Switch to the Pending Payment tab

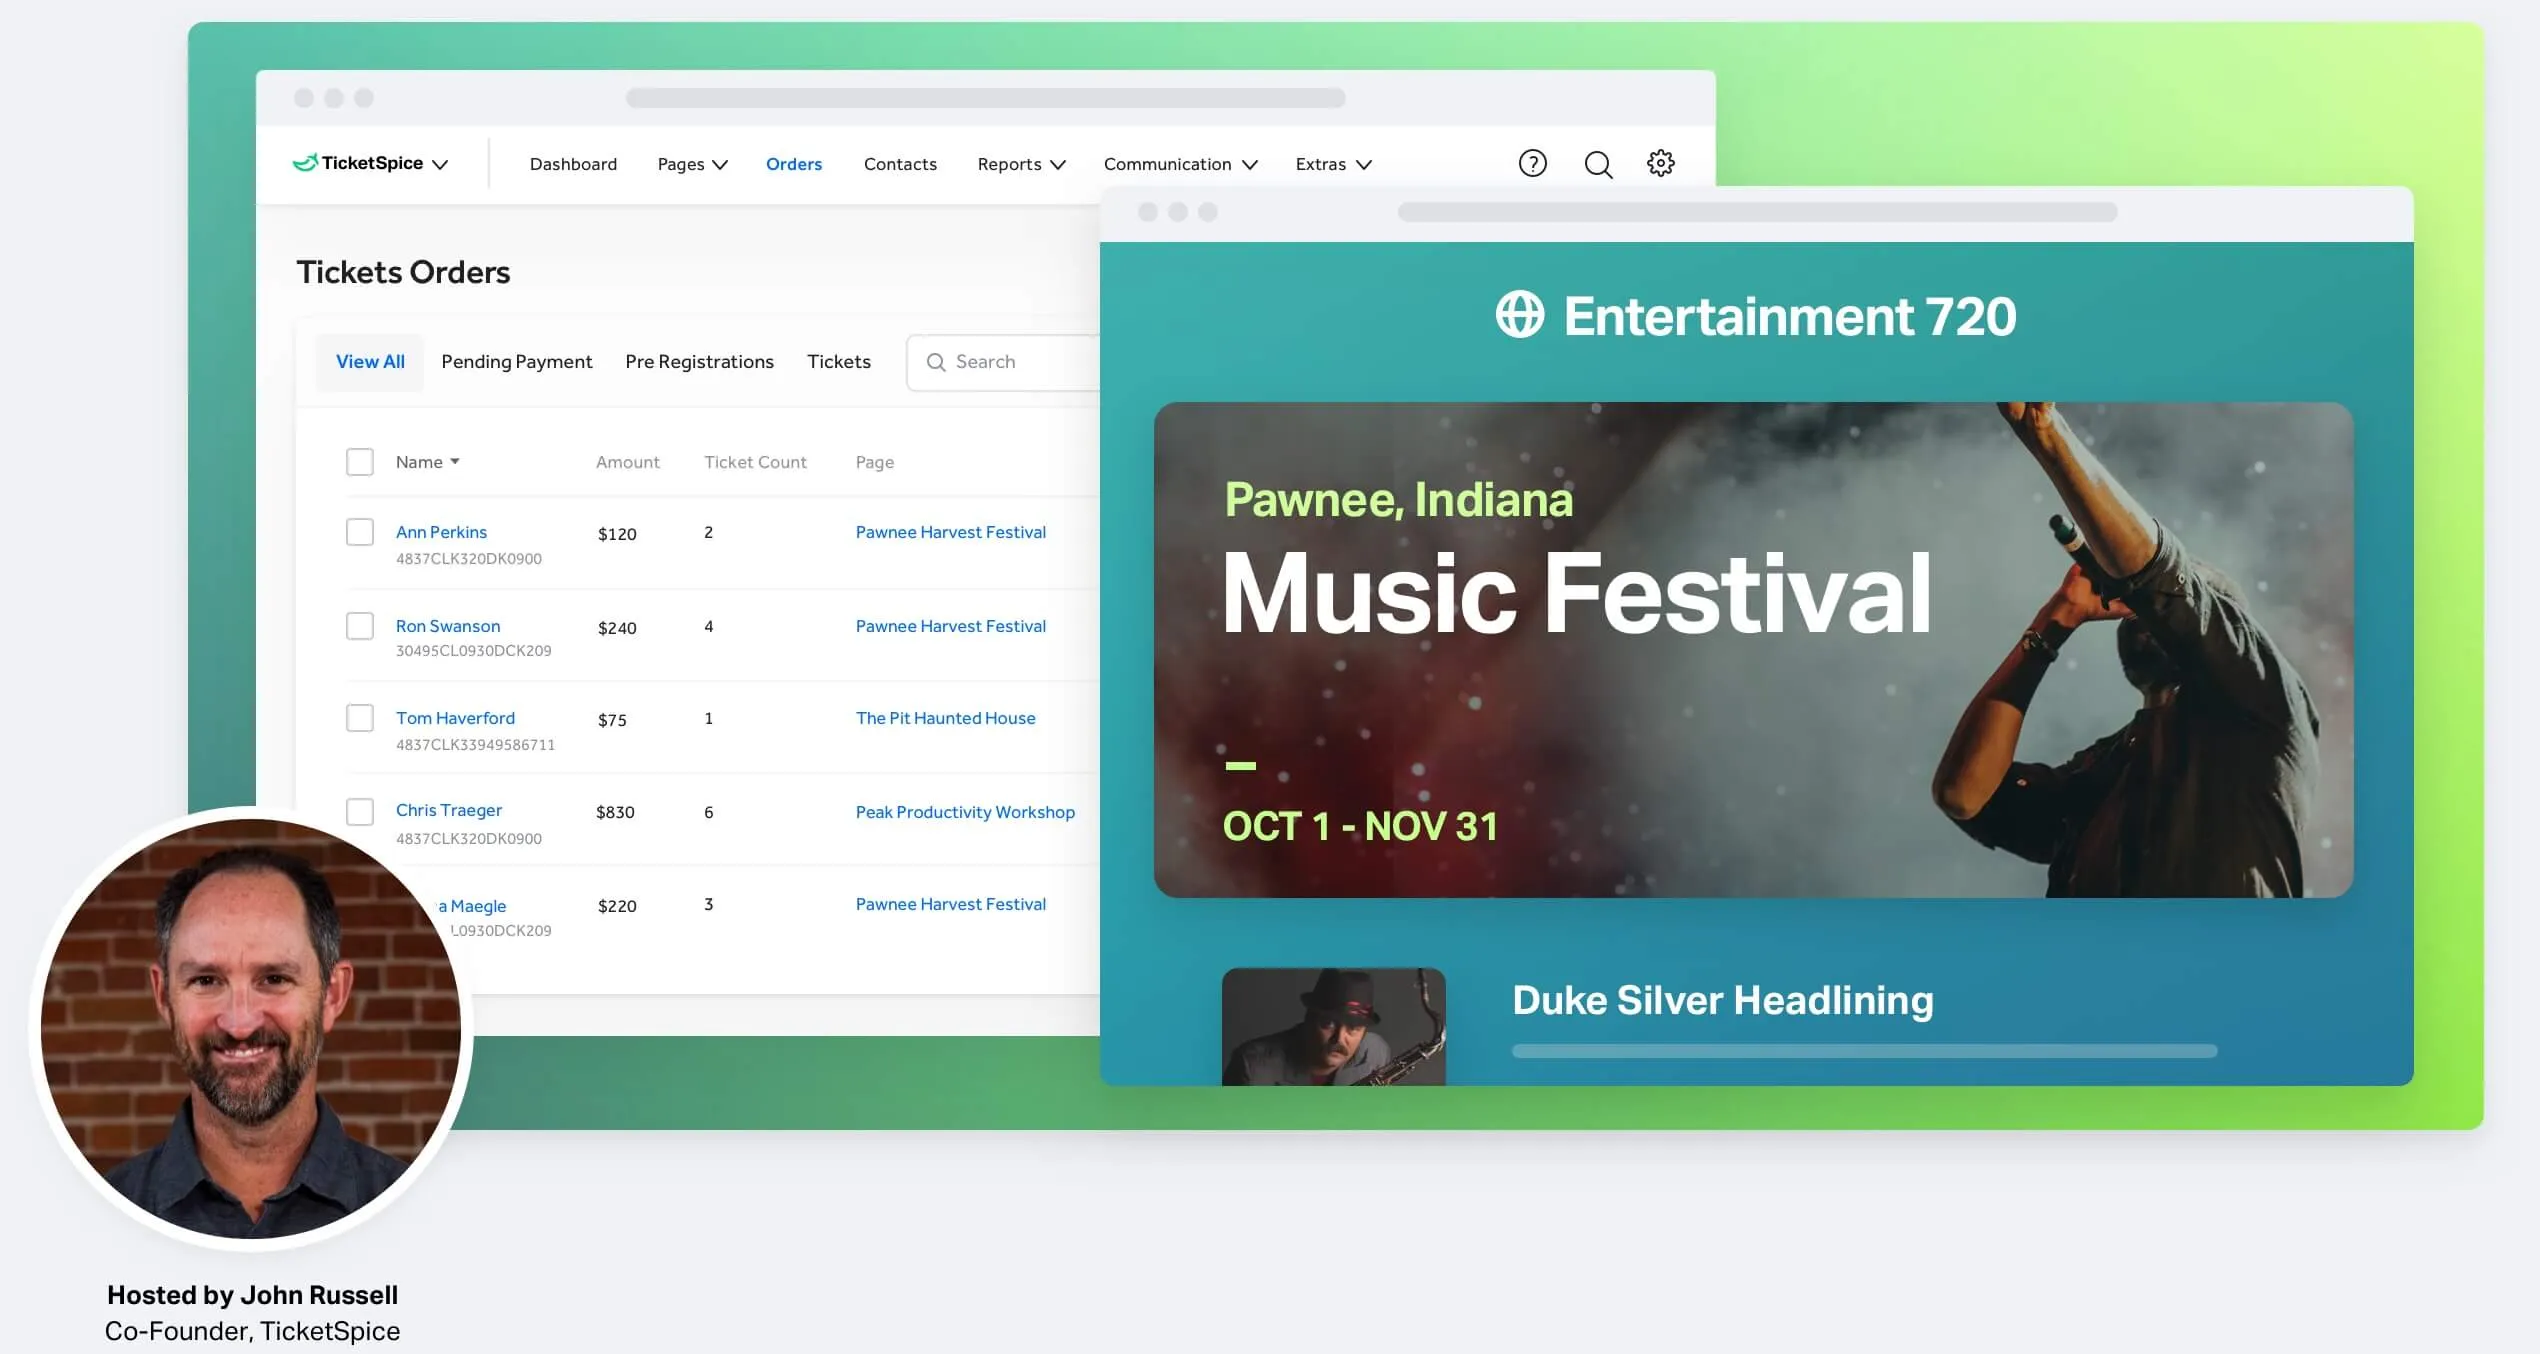[x=516, y=361]
